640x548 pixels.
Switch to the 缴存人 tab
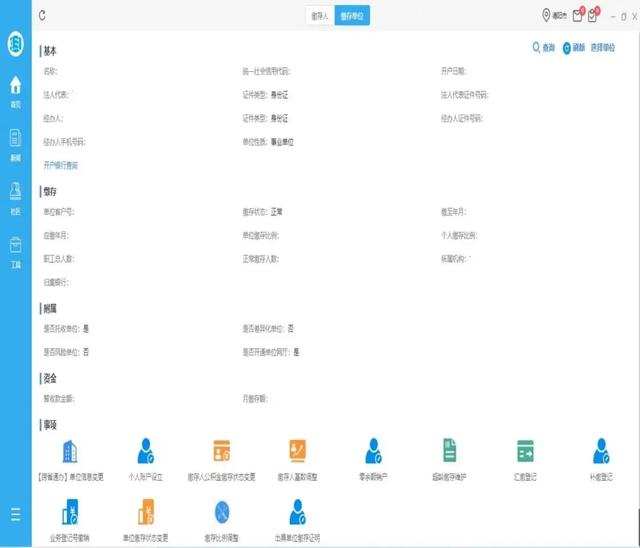(320, 16)
